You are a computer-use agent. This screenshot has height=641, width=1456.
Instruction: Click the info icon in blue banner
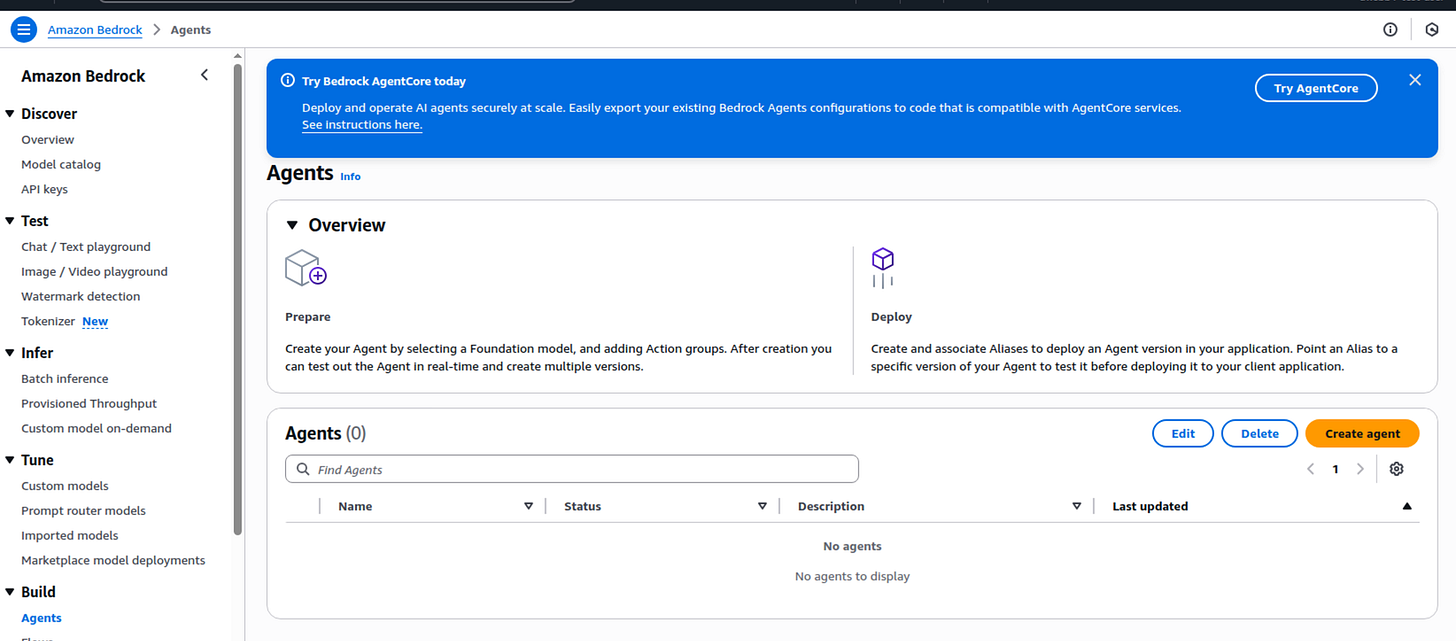click(288, 81)
